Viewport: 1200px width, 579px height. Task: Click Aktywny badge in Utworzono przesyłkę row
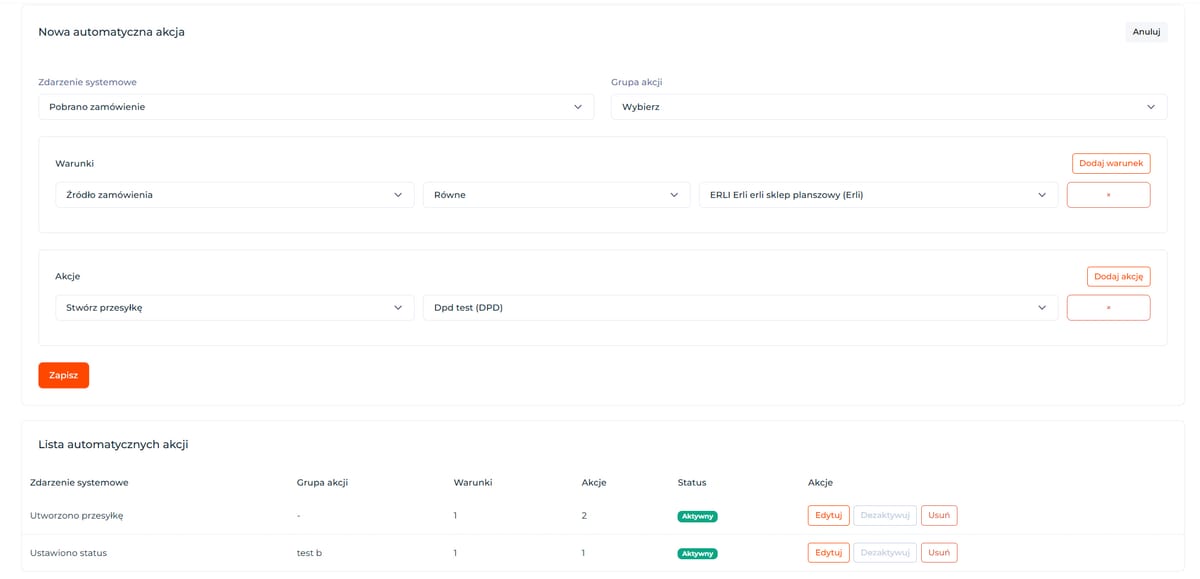[698, 517]
